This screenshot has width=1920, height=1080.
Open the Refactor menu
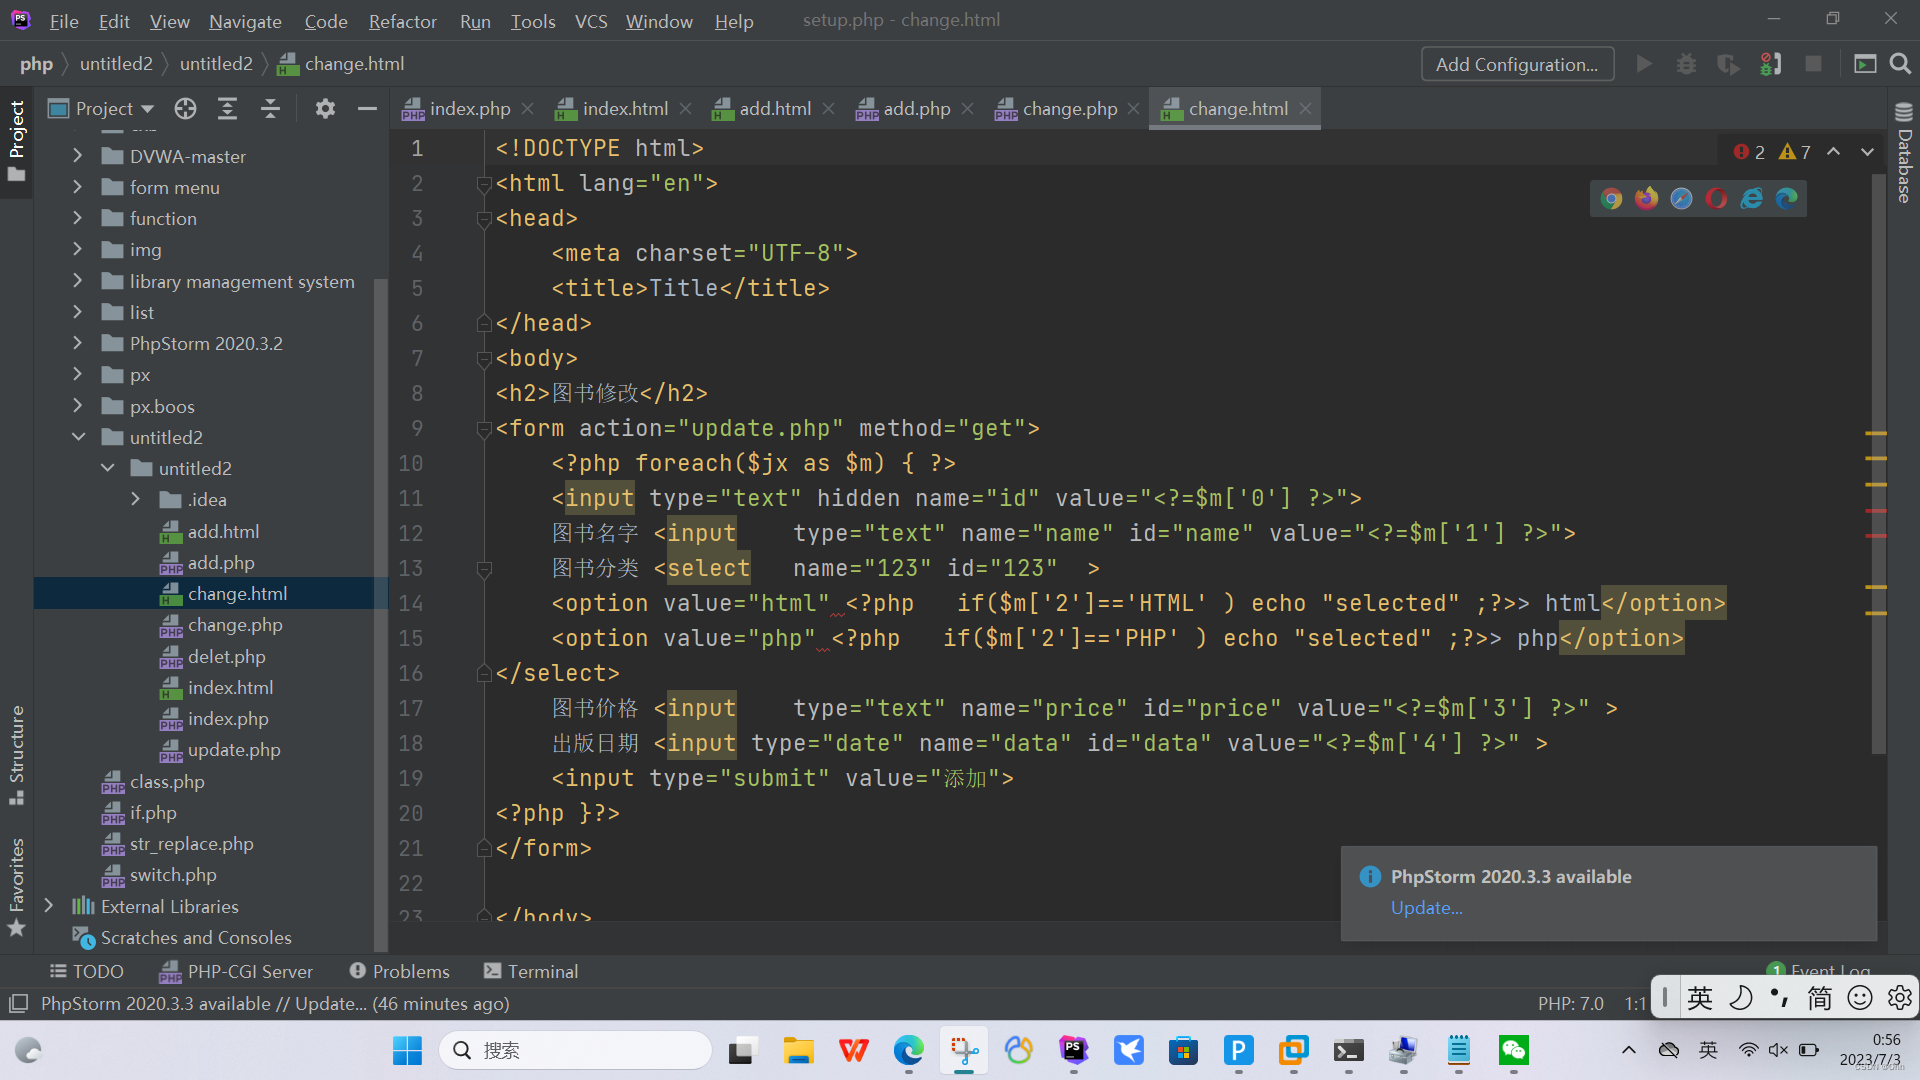402,21
